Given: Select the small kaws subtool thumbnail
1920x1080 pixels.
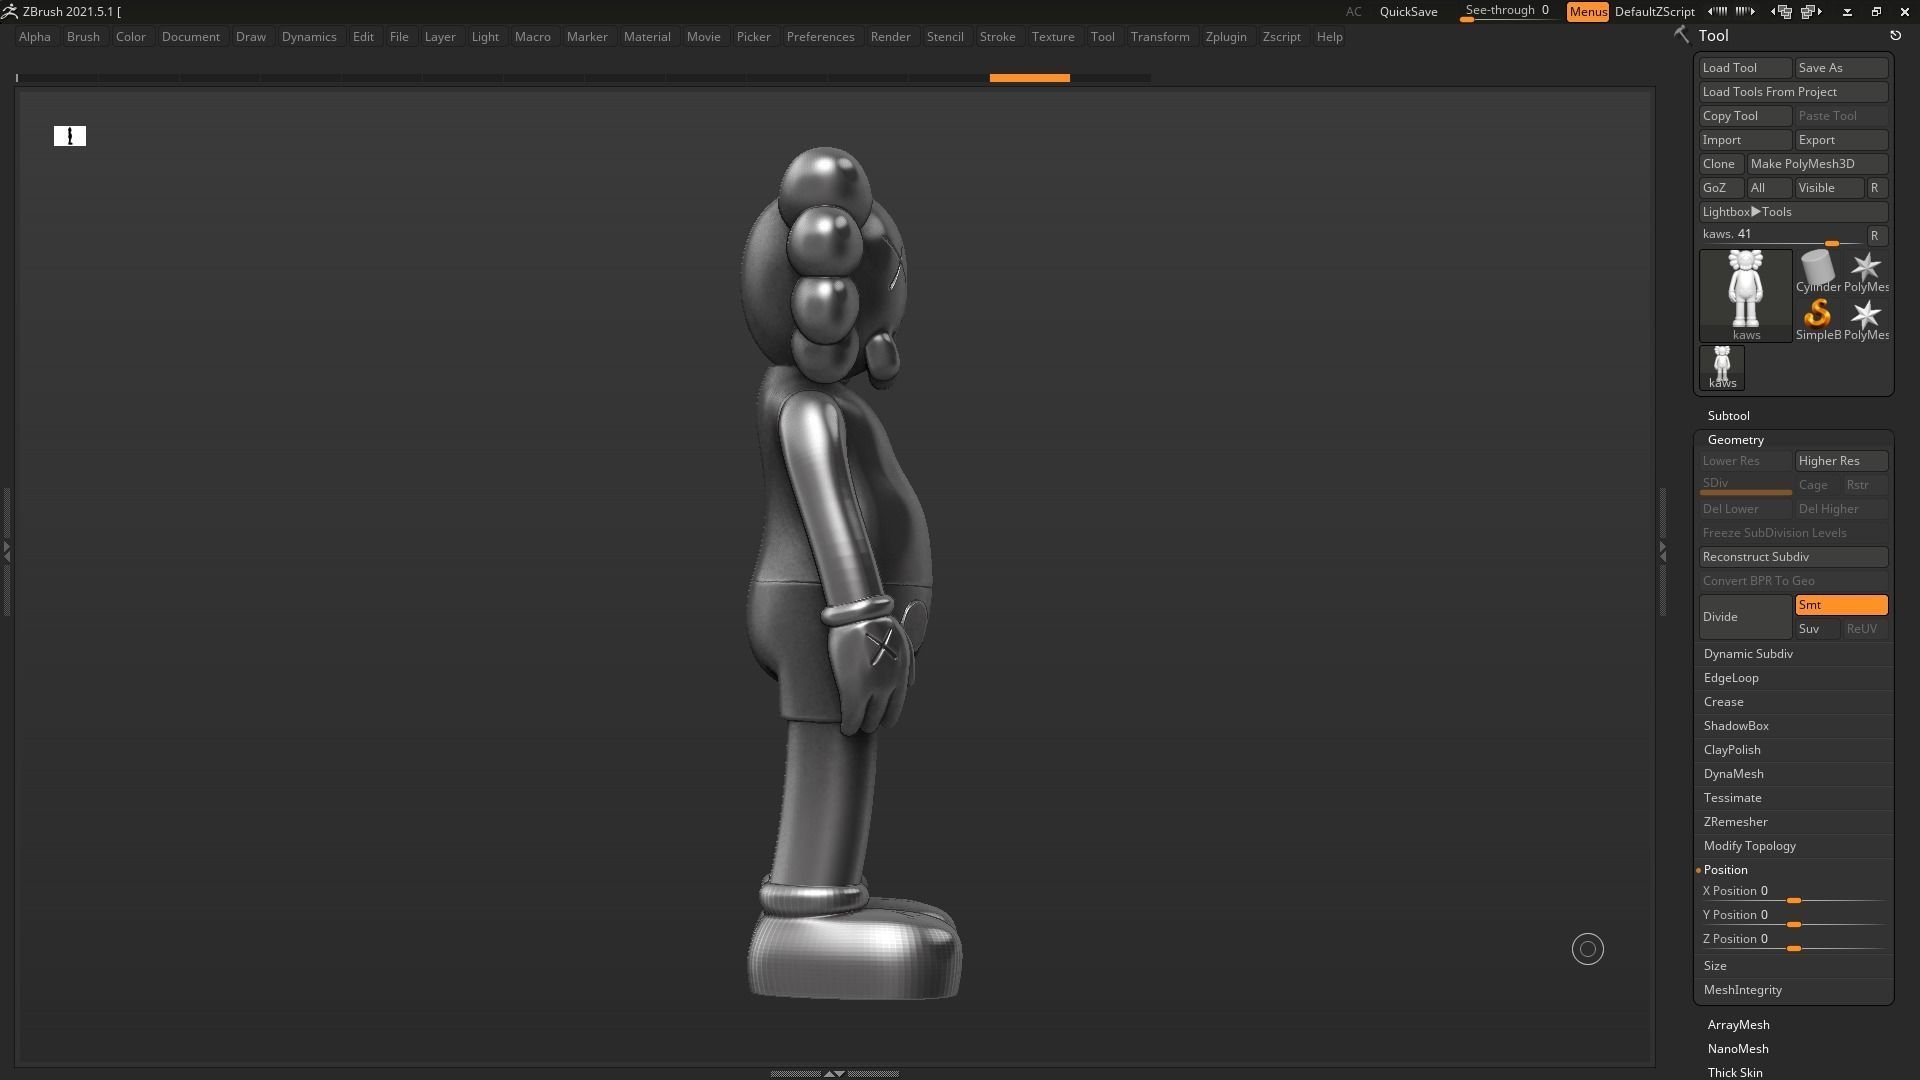Looking at the screenshot, I should coord(1721,367).
